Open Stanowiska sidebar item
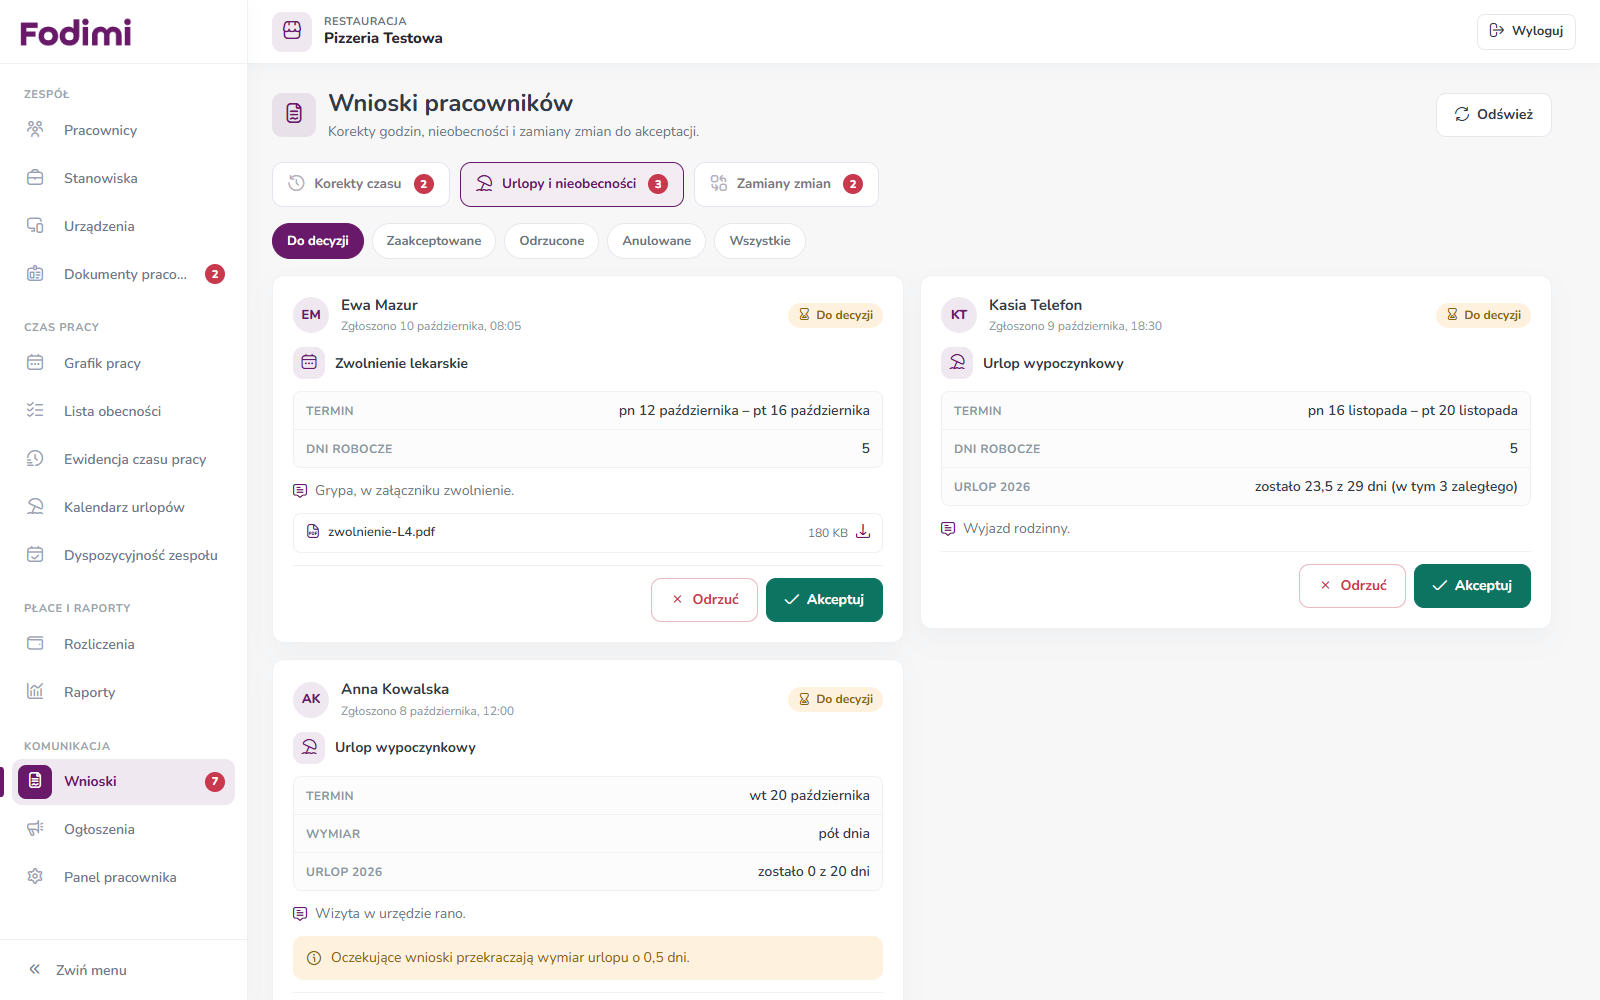Viewport: 1600px width, 1000px height. pyautogui.click(x=123, y=178)
